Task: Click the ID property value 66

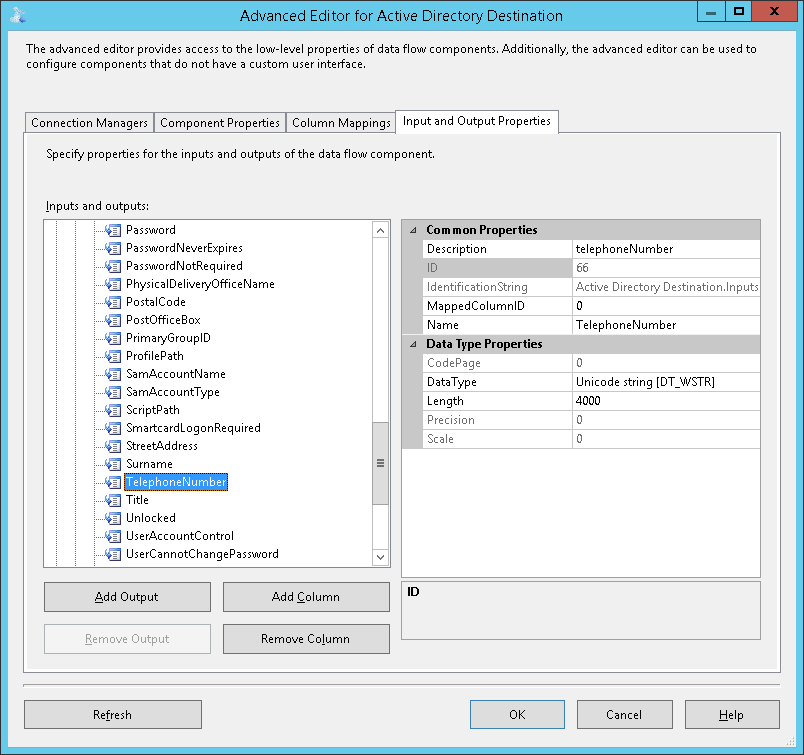Action: coord(666,268)
